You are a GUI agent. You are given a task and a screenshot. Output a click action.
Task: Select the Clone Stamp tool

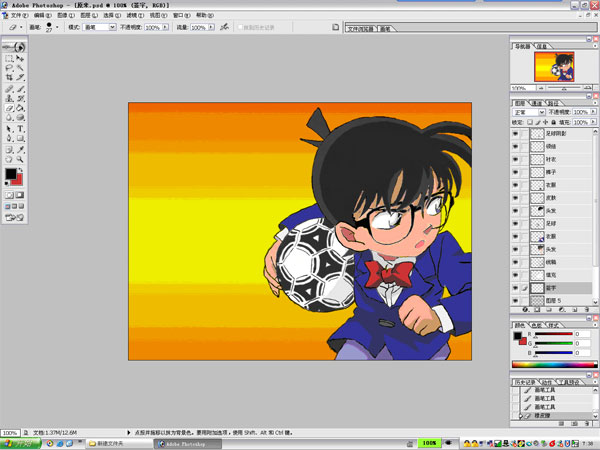pos(9,98)
